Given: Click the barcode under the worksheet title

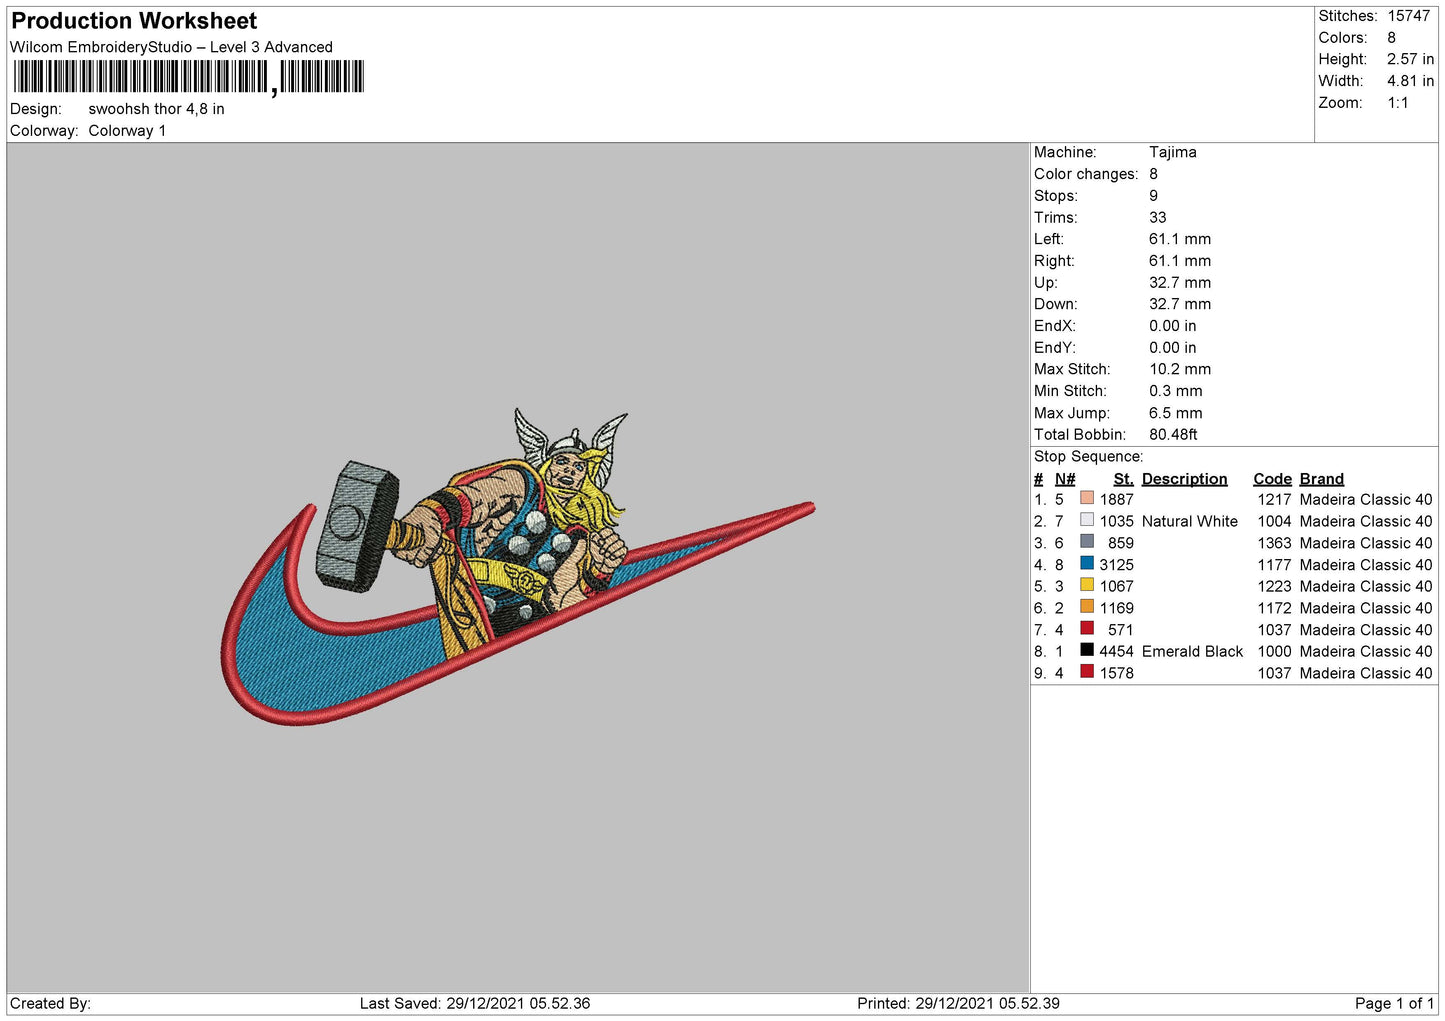Looking at the screenshot, I should point(188,77).
